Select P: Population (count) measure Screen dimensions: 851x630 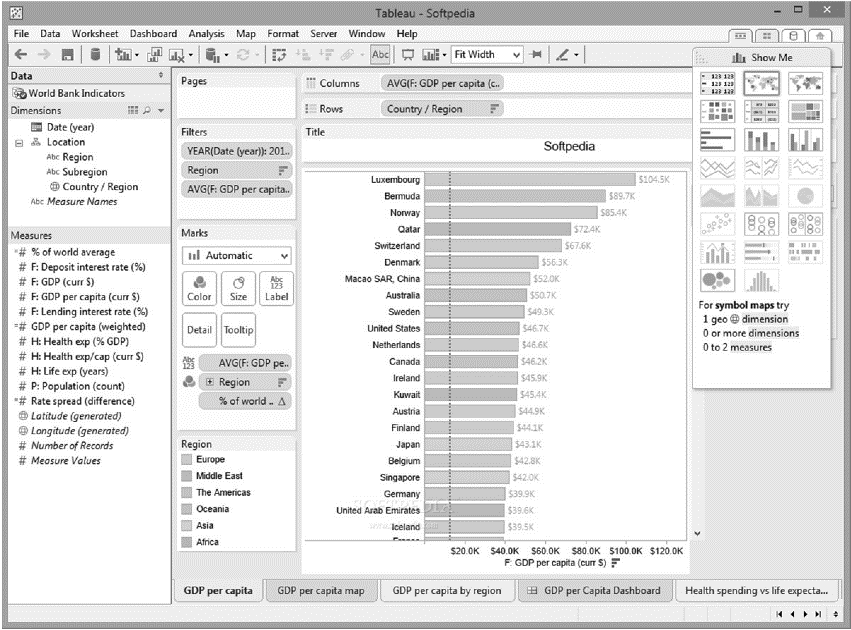pos(77,386)
